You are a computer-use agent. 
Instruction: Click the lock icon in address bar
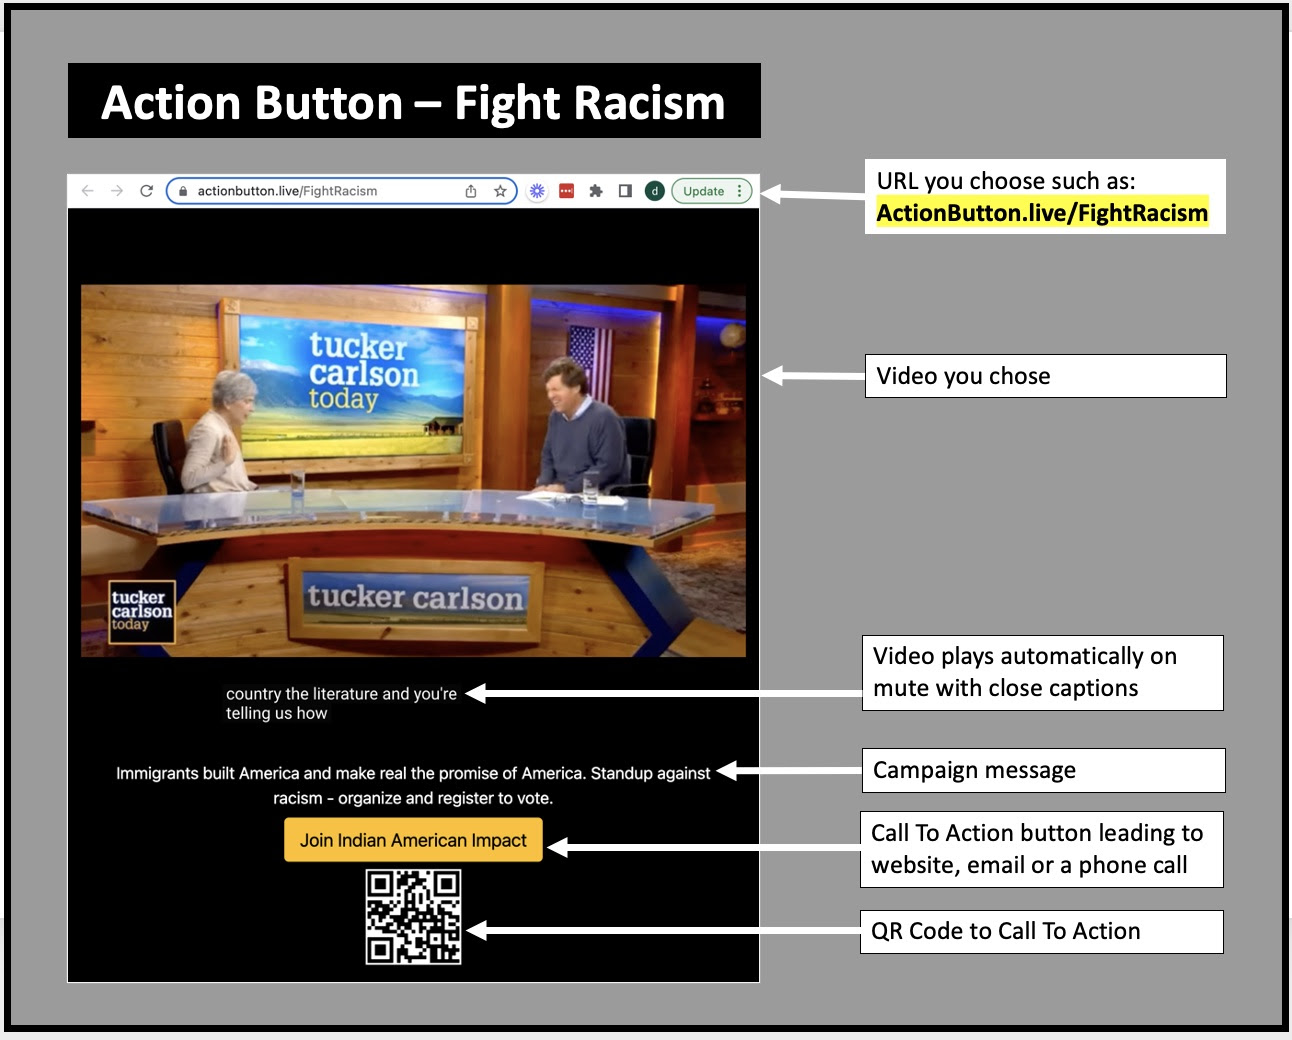tap(182, 191)
